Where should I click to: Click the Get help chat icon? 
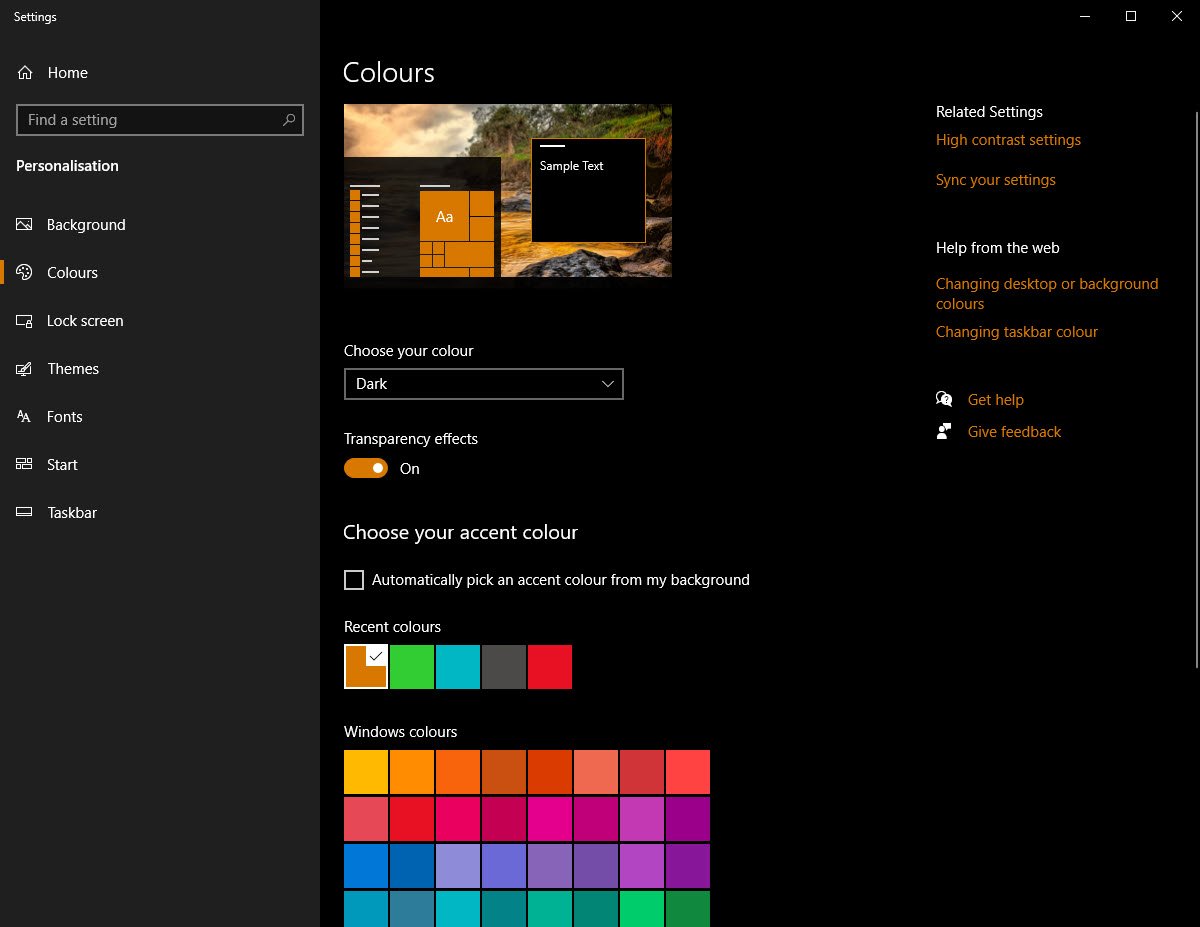(x=944, y=400)
